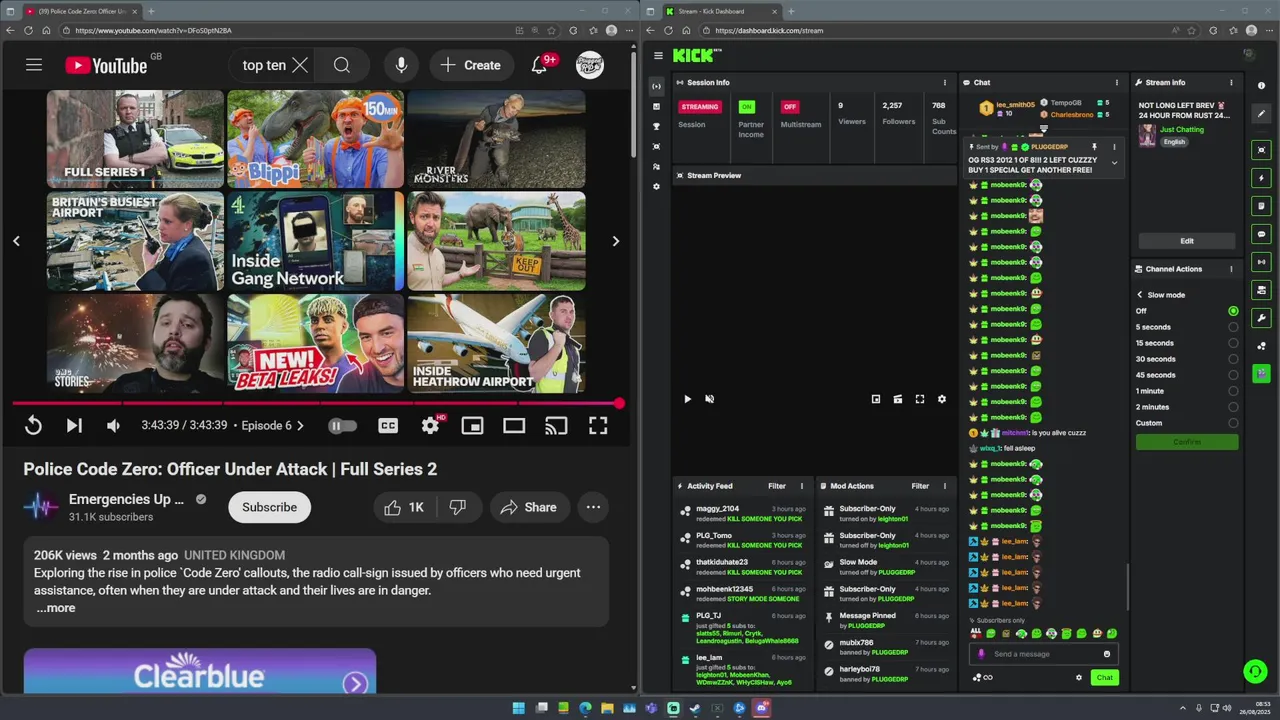The image size is (1280, 720).
Task: Switch YouTube player to theater mode
Action: pos(514,426)
